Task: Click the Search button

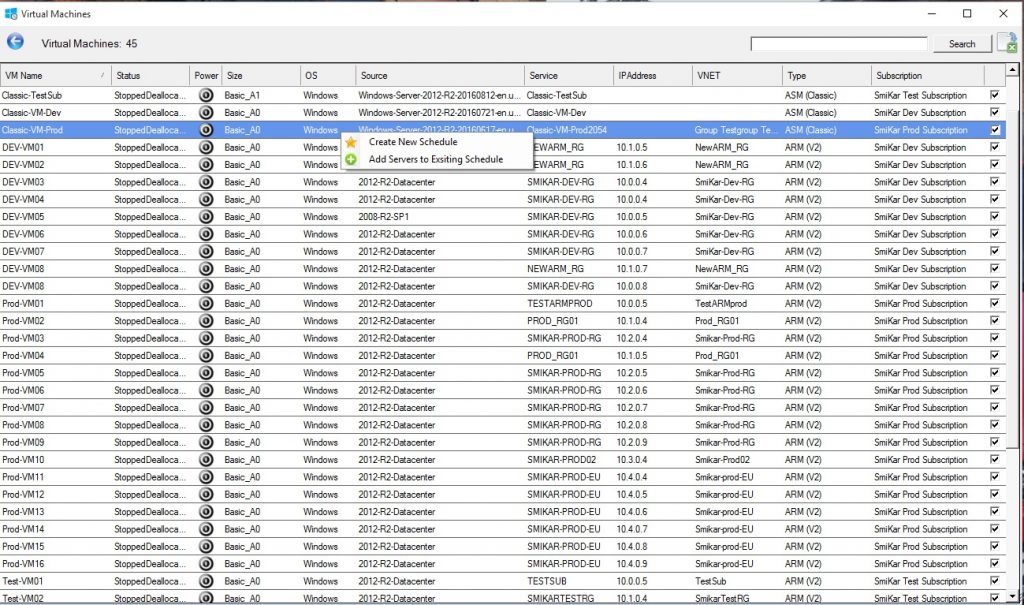Action: [x=961, y=43]
